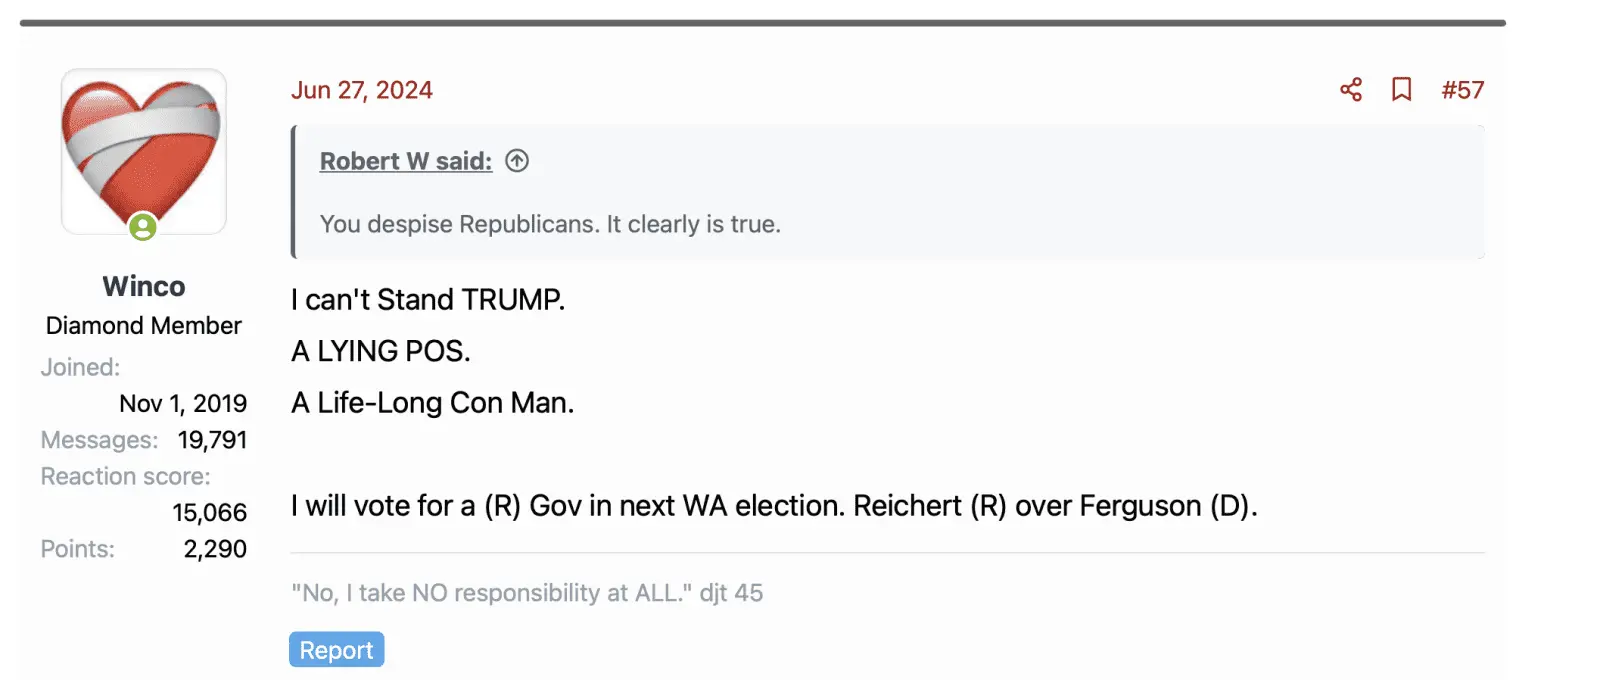Click the Diamond Member user title
The width and height of the screenshot is (1600, 680).
[144, 326]
